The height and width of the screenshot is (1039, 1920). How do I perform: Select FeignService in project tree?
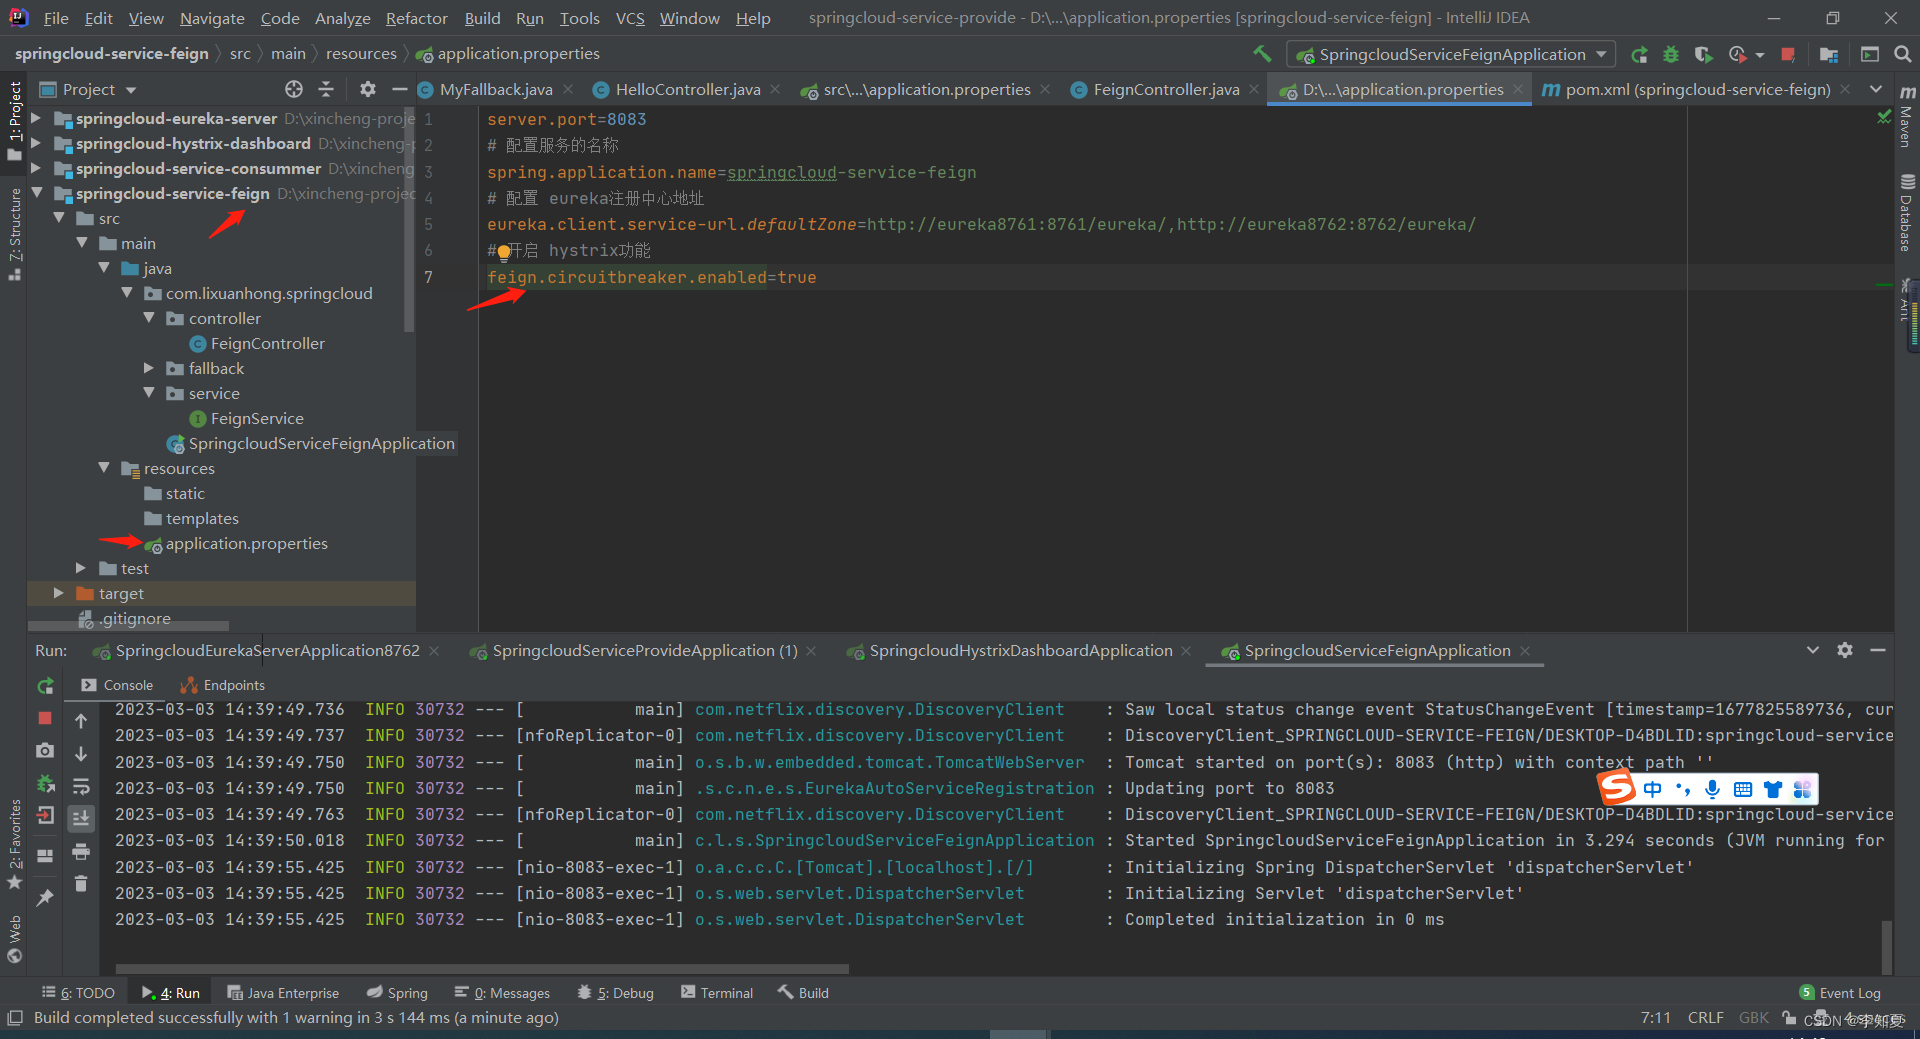(257, 418)
